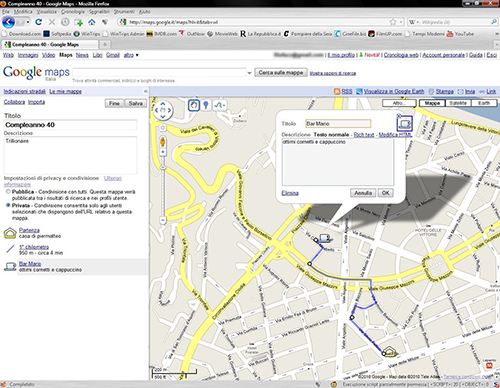Click the bookmark star in address bar
This screenshot has height=388, width=500.
coord(393,22)
